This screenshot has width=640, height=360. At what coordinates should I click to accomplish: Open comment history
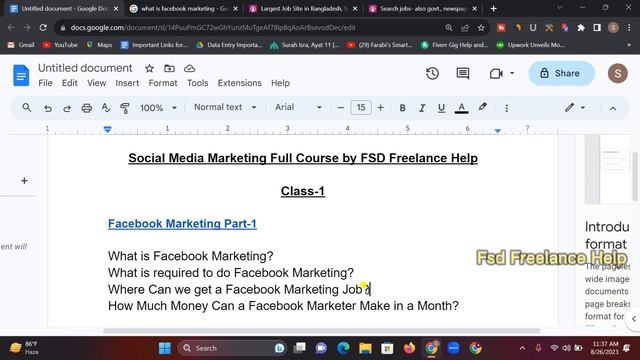click(463, 73)
